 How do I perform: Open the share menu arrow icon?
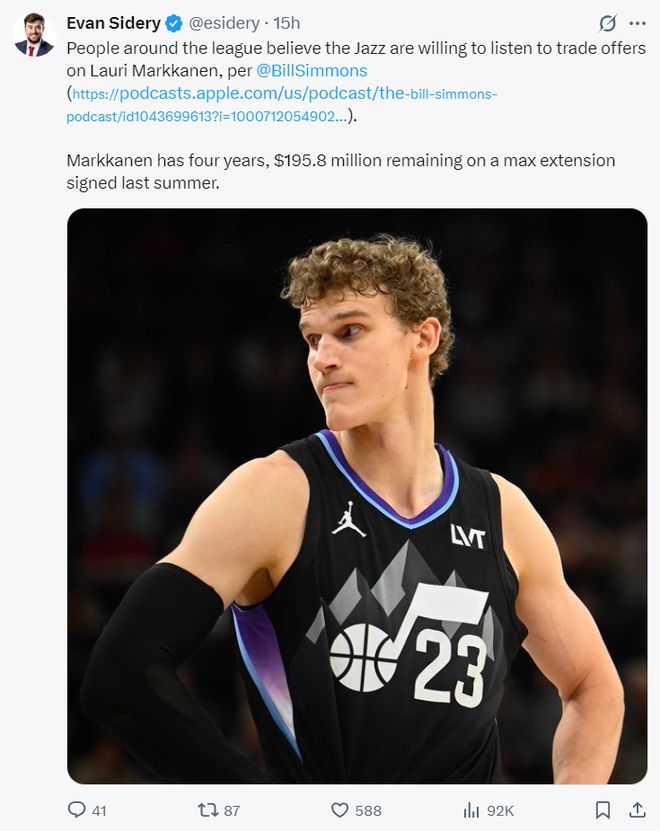pyautogui.click(x=637, y=810)
